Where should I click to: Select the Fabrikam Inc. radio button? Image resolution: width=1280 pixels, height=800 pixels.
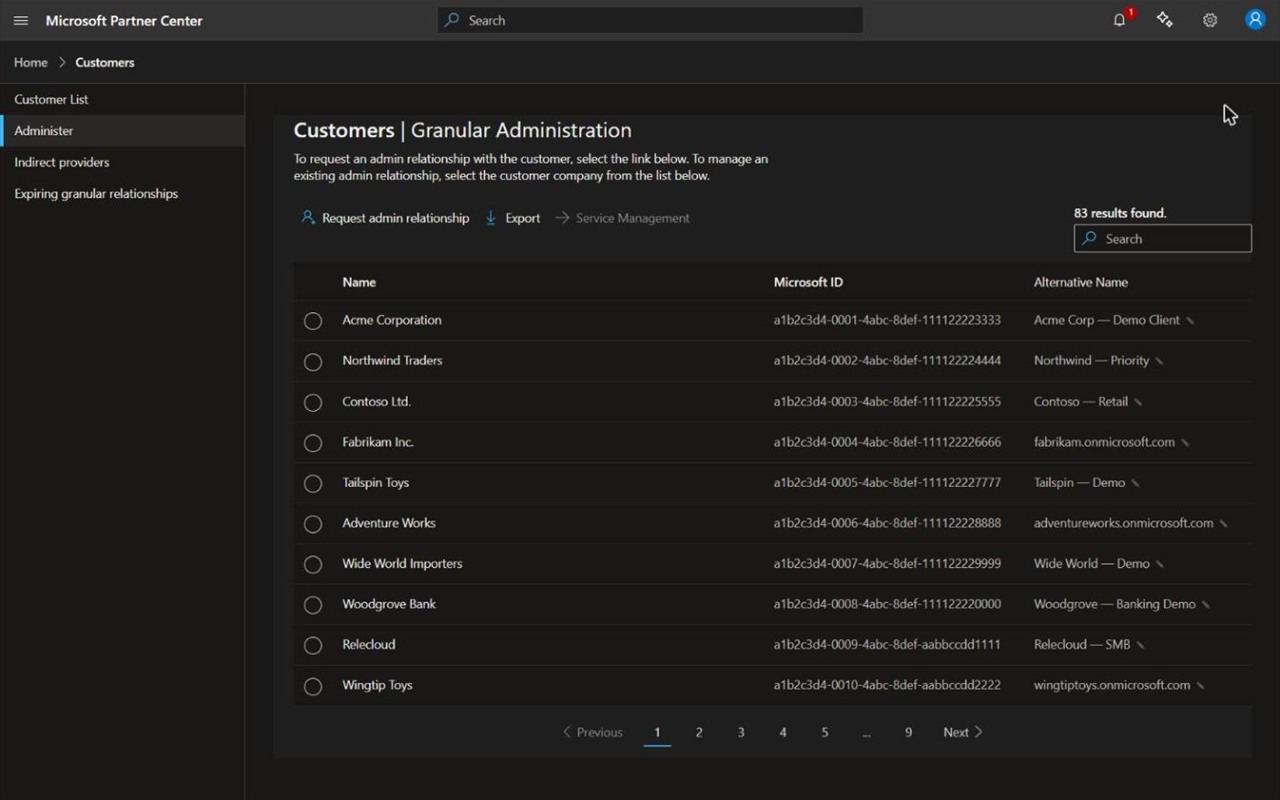click(x=313, y=443)
